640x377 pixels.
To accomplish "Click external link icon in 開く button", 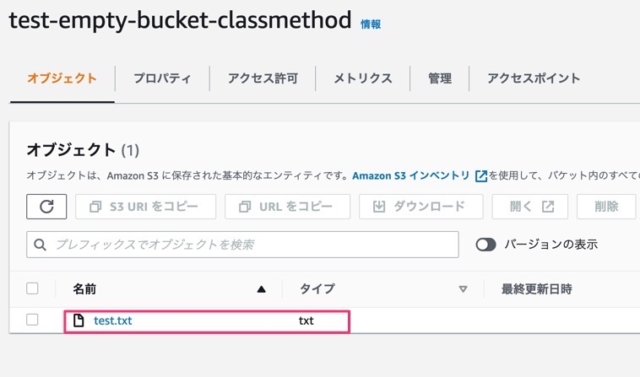I will click(548, 206).
